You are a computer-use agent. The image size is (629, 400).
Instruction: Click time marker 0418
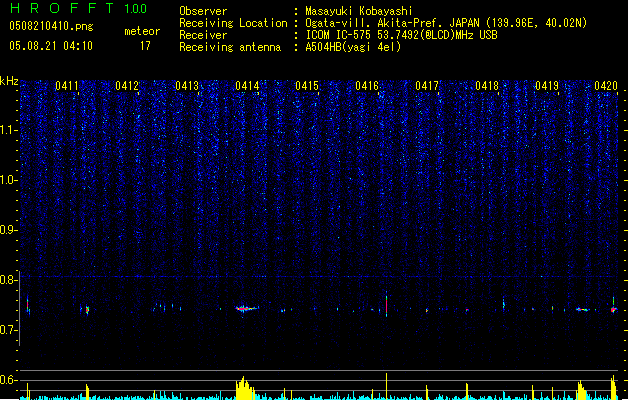click(487, 86)
